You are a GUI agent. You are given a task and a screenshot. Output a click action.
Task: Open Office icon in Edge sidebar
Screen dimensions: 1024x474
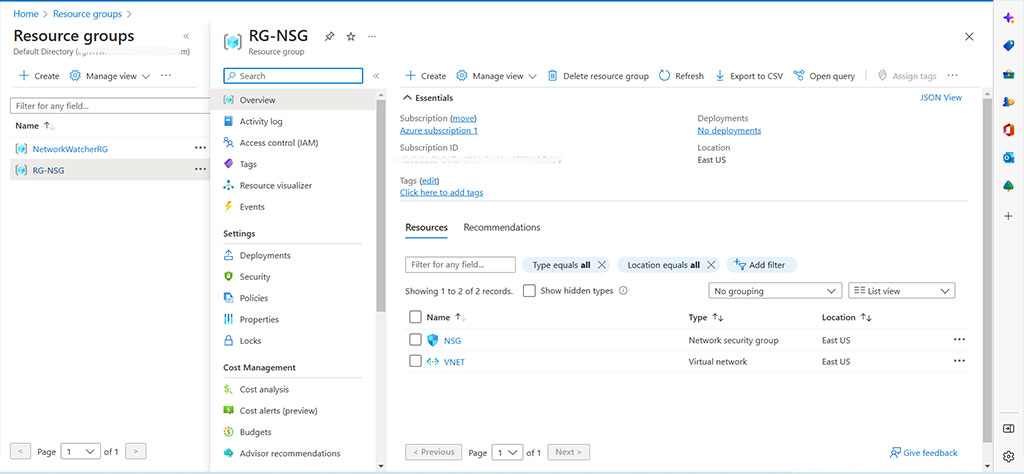point(1008,130)
